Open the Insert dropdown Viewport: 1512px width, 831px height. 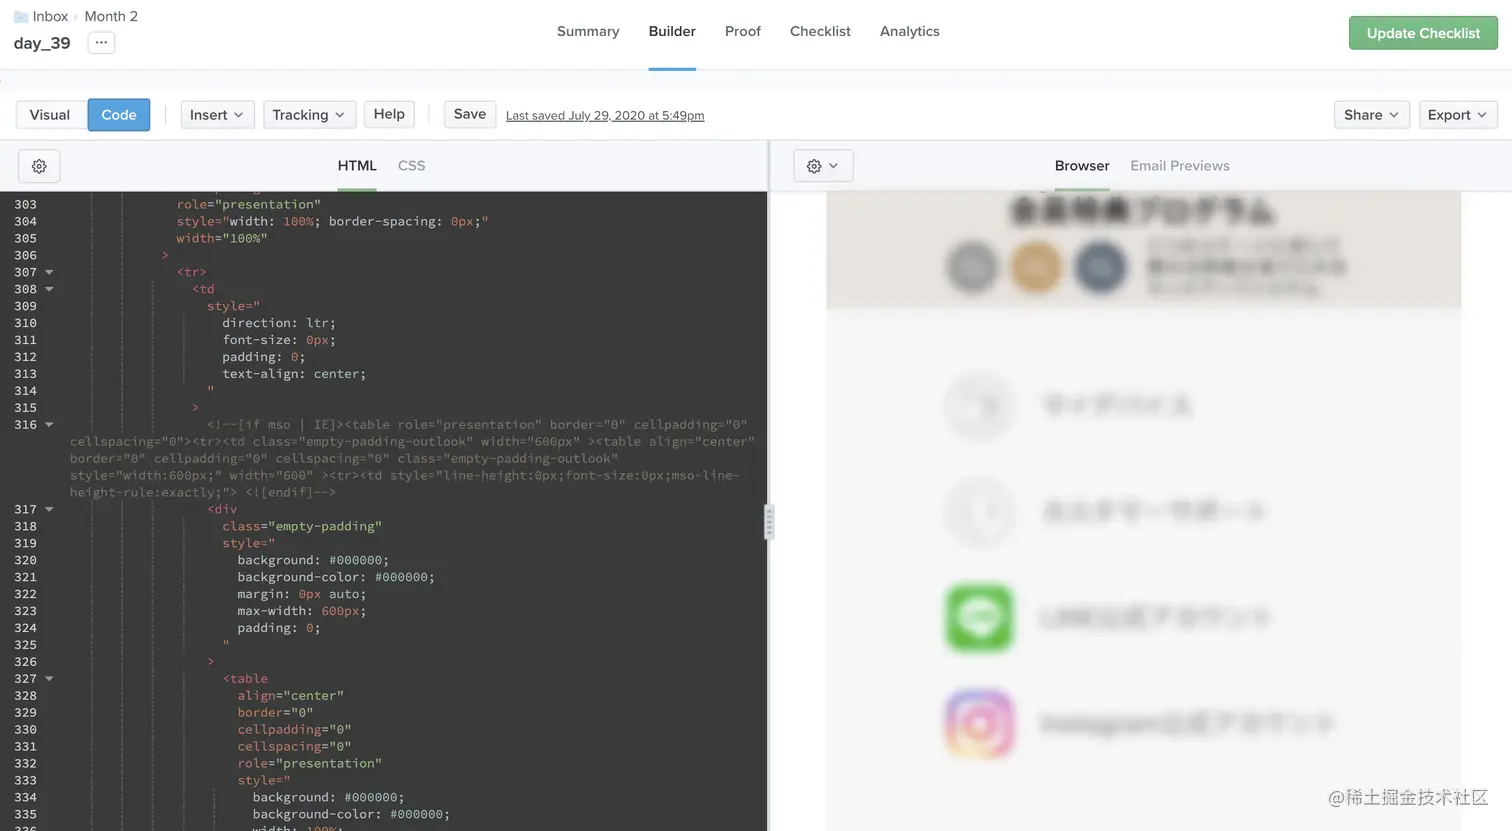216,114
